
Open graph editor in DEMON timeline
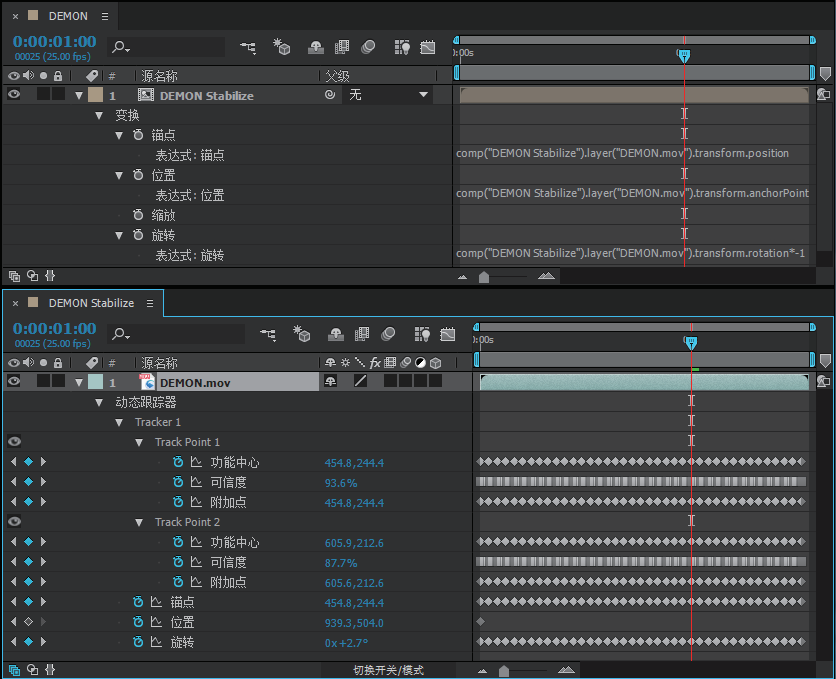click(428, 47)
